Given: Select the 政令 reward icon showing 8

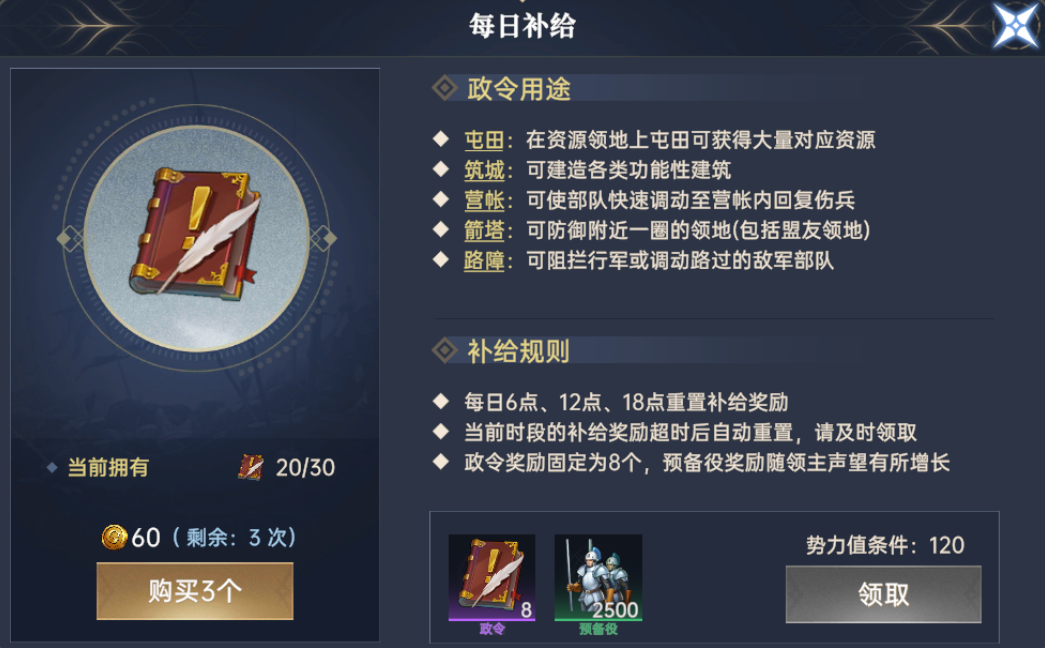Looking at the screenshot, I should 492,577.
